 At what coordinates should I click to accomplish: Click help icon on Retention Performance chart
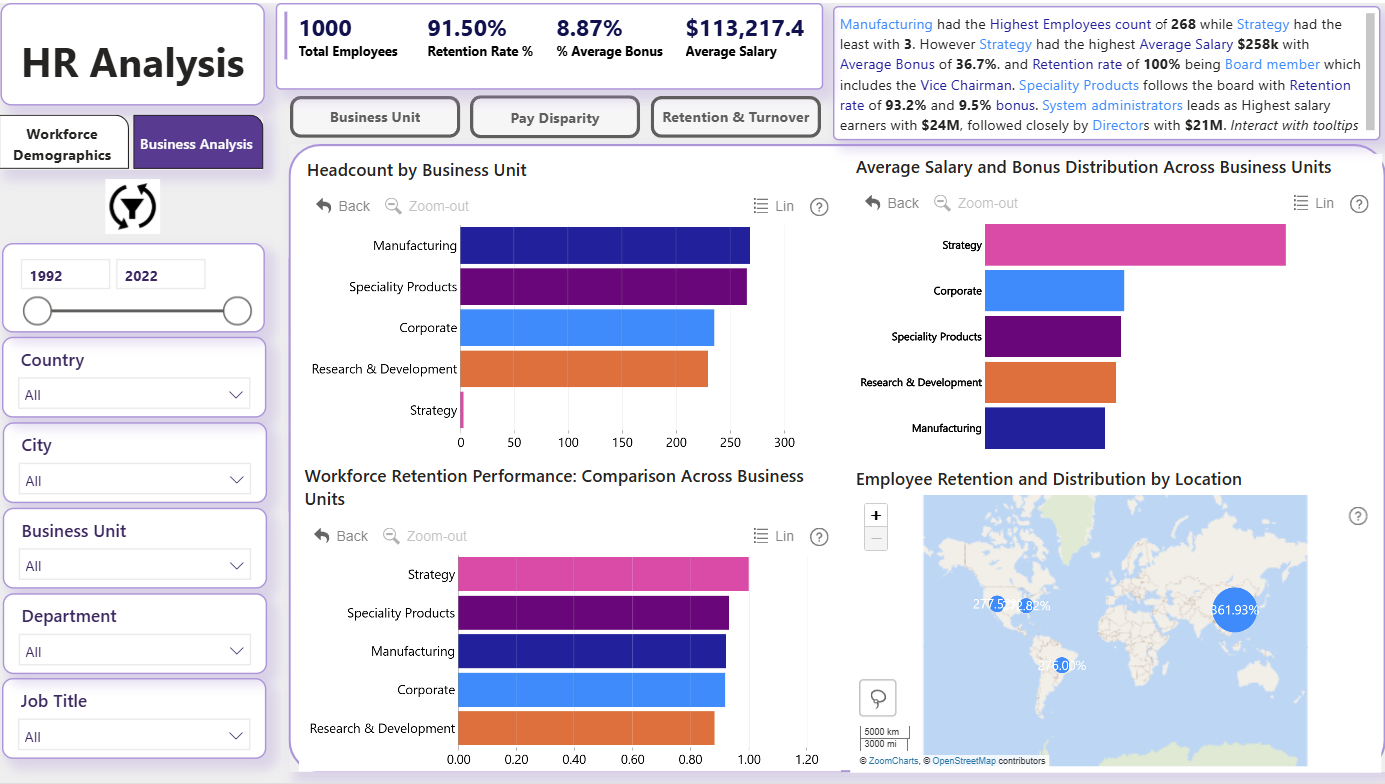819,537
